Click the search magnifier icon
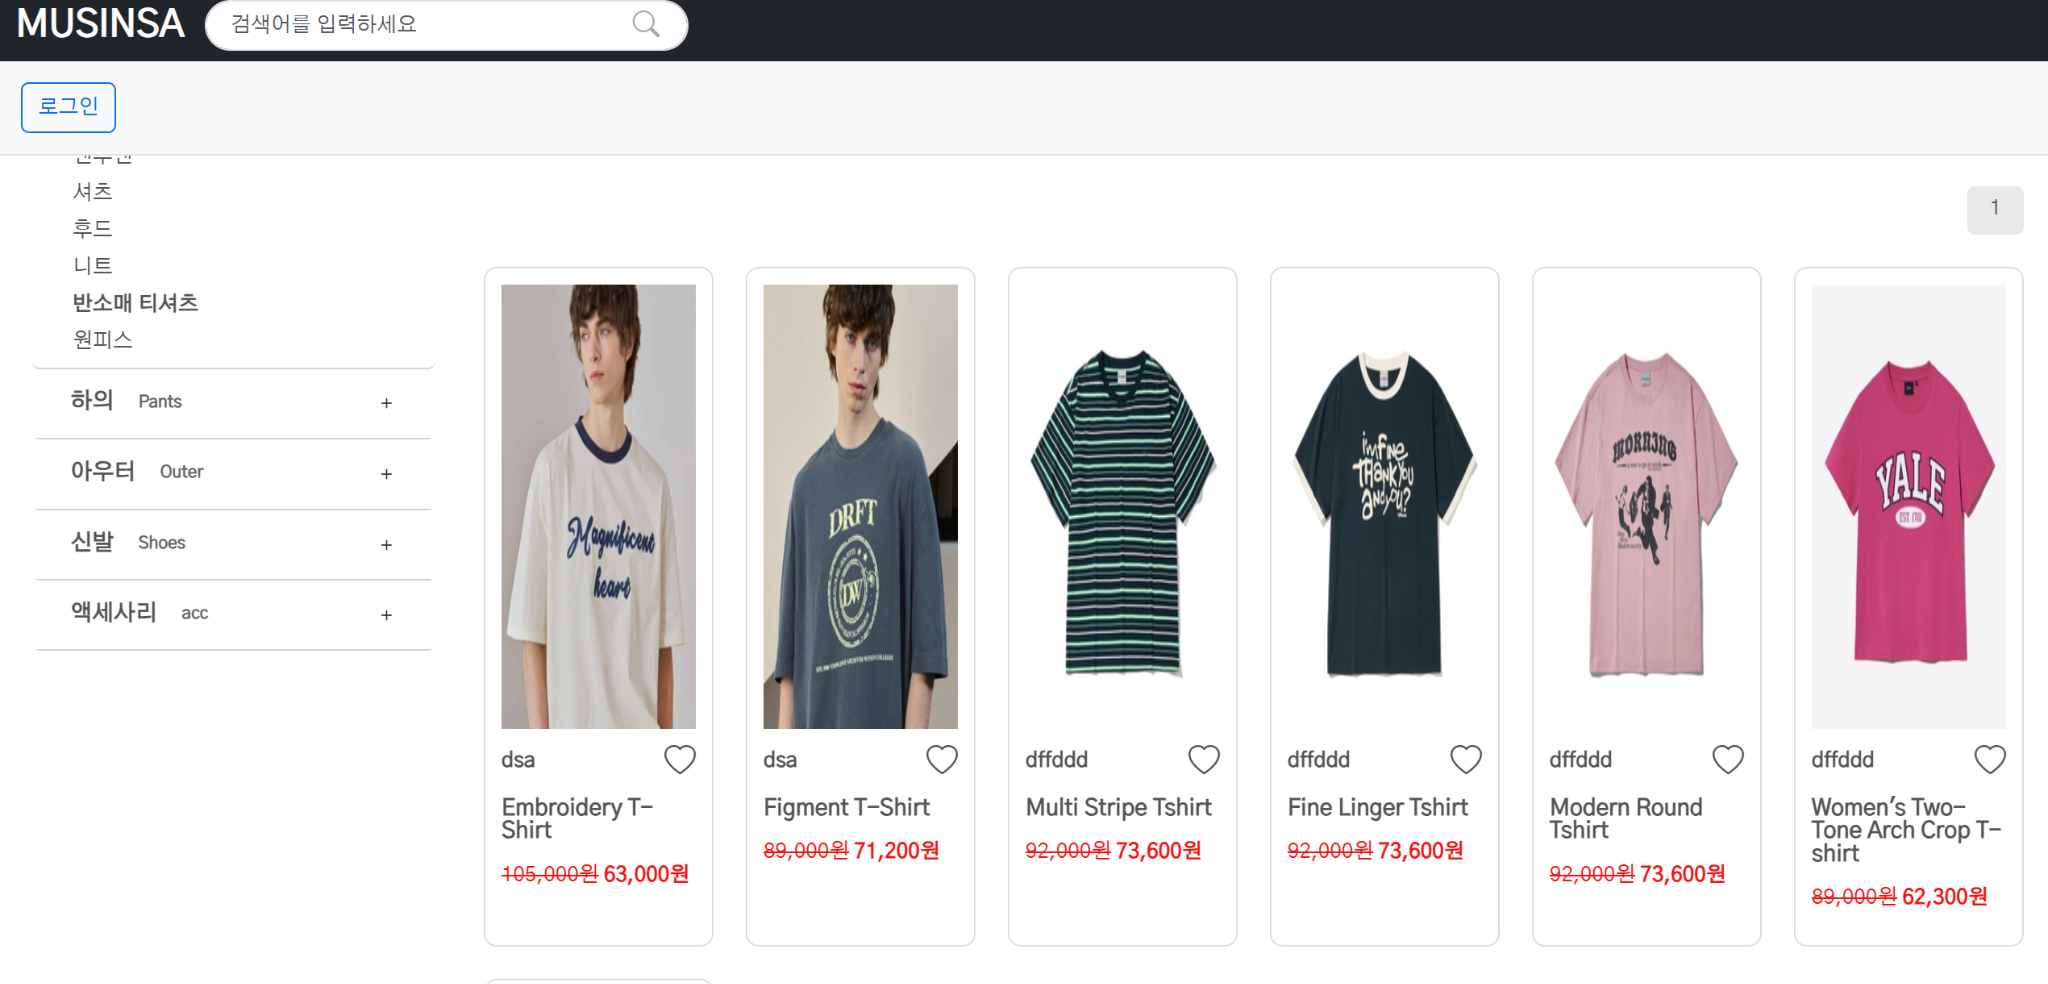This screenshot has height=984, width=2048. coord(646,24)
